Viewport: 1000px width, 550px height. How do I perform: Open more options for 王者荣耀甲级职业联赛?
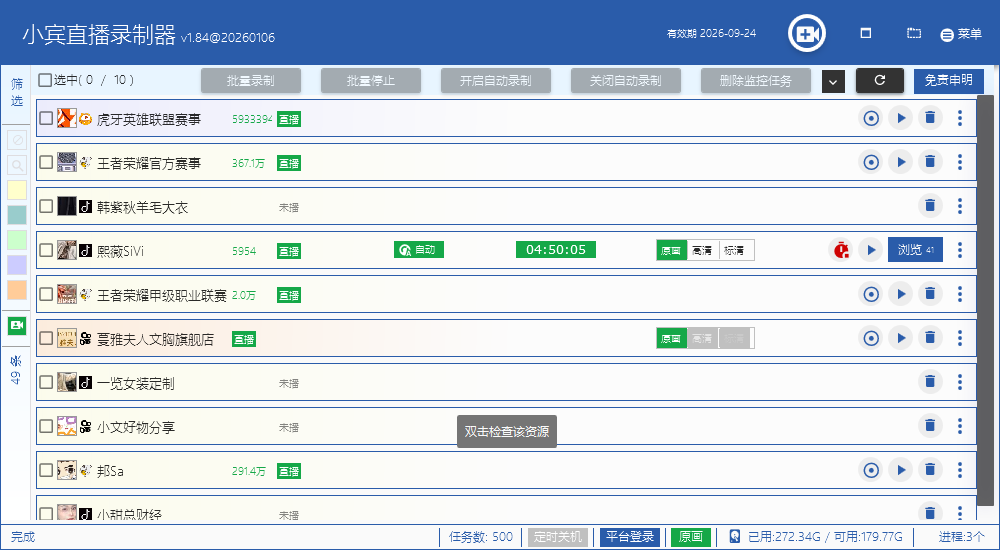(x=960, y=294)
